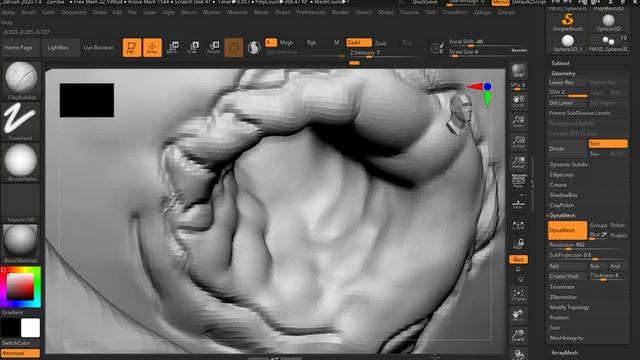This screenshot has height=360, width=640.
Task: Click the yin-yang icon in the top toolbar
Action: coord(254,48)
